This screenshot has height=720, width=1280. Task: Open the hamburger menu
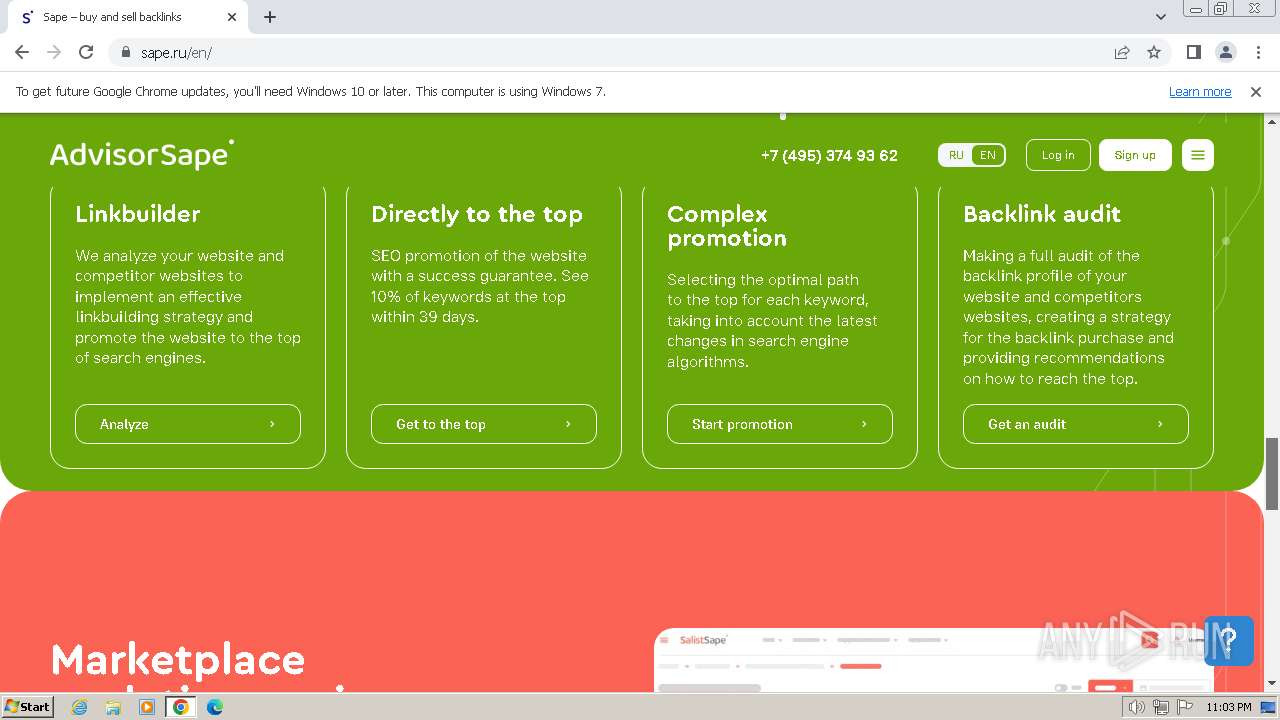(x=1198, y=155)
